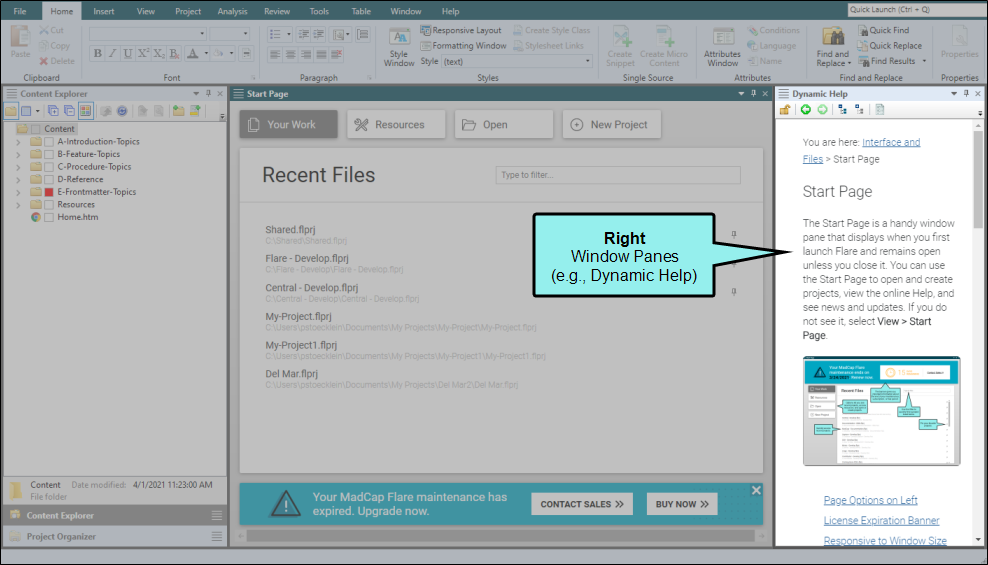Open the font size dropdown
This screenshot has height=565, width=988.
245,33
